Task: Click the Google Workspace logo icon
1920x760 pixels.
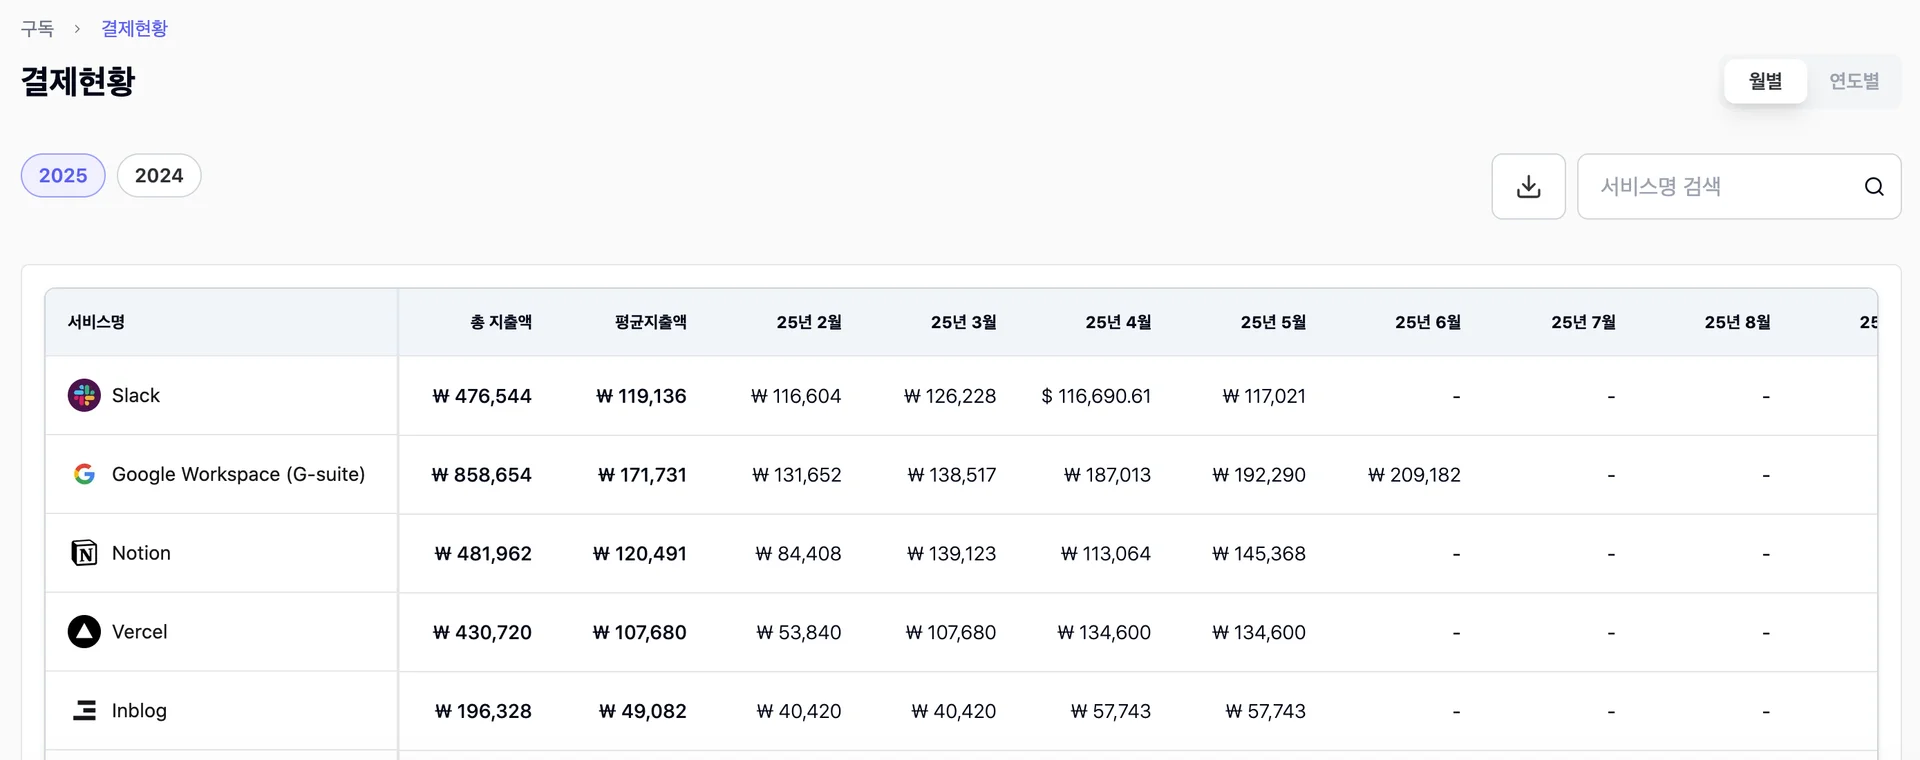Action: pos(84,474)
